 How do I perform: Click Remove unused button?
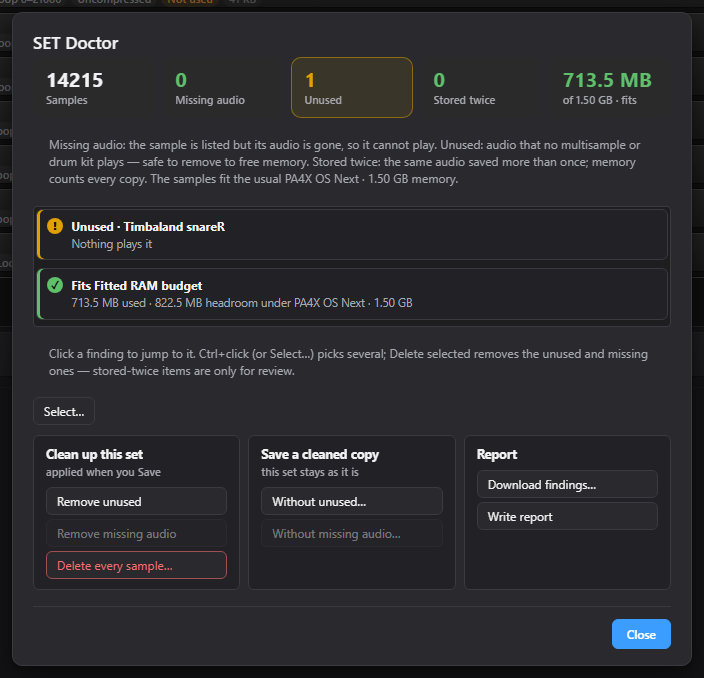pos(136,501)
